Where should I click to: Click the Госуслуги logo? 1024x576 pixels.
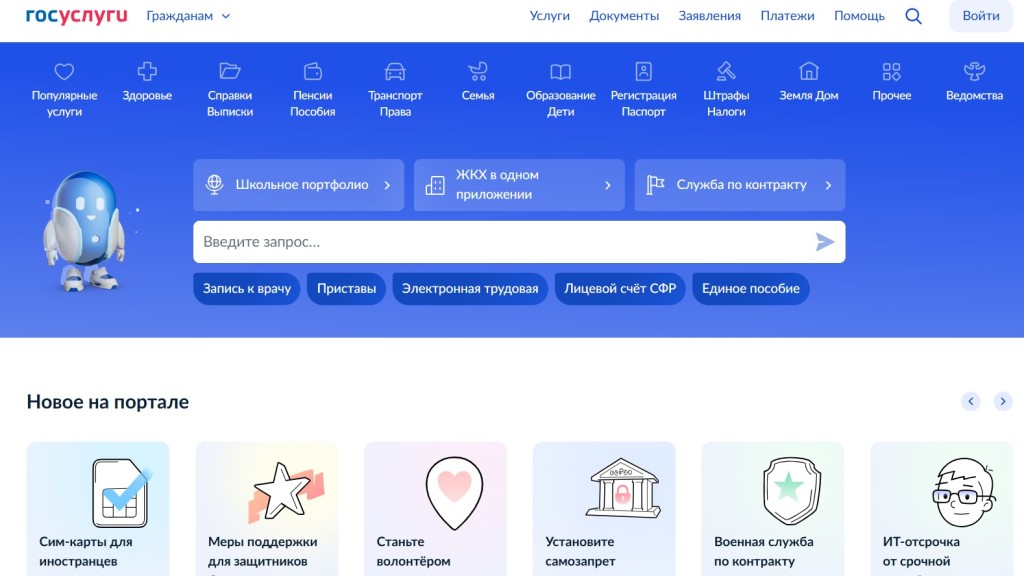pyautogui.click(x=76, y=16)
